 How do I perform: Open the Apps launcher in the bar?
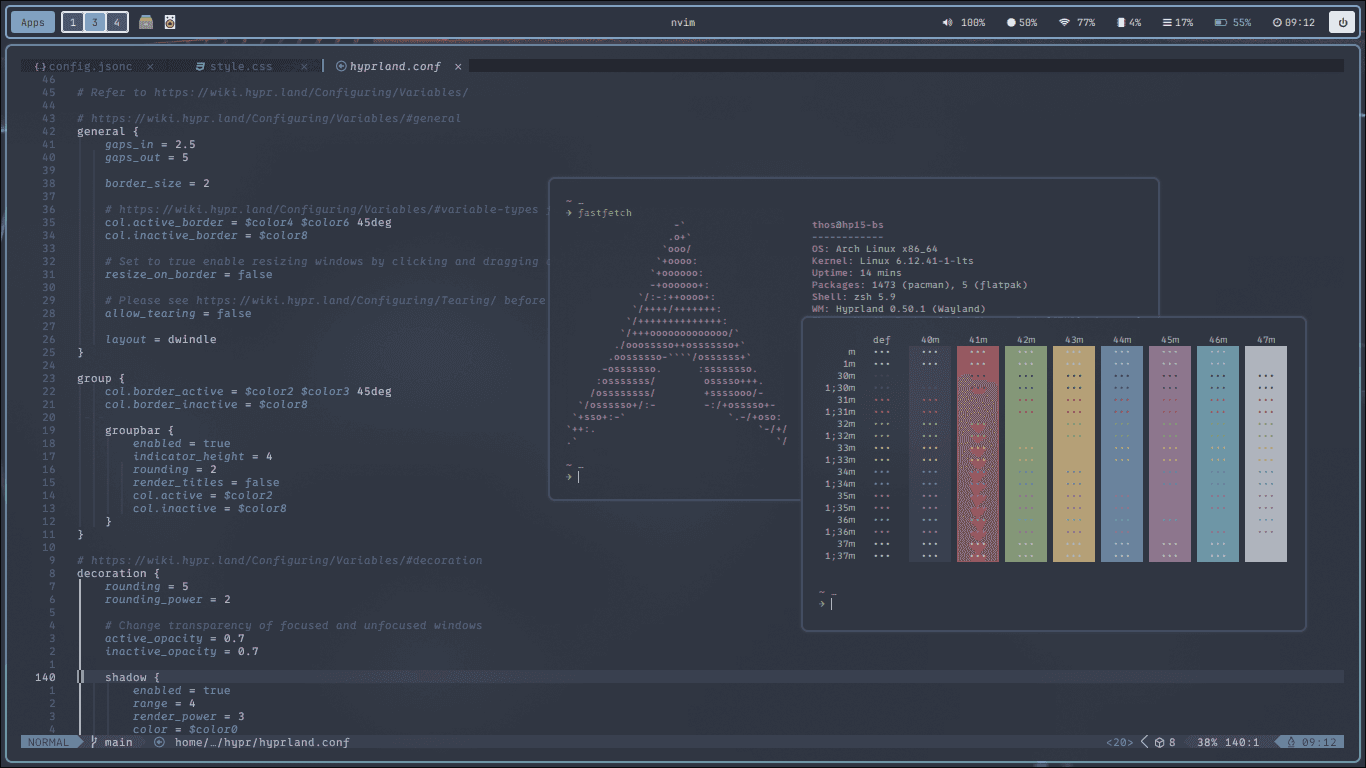click(x=33, y=22)
